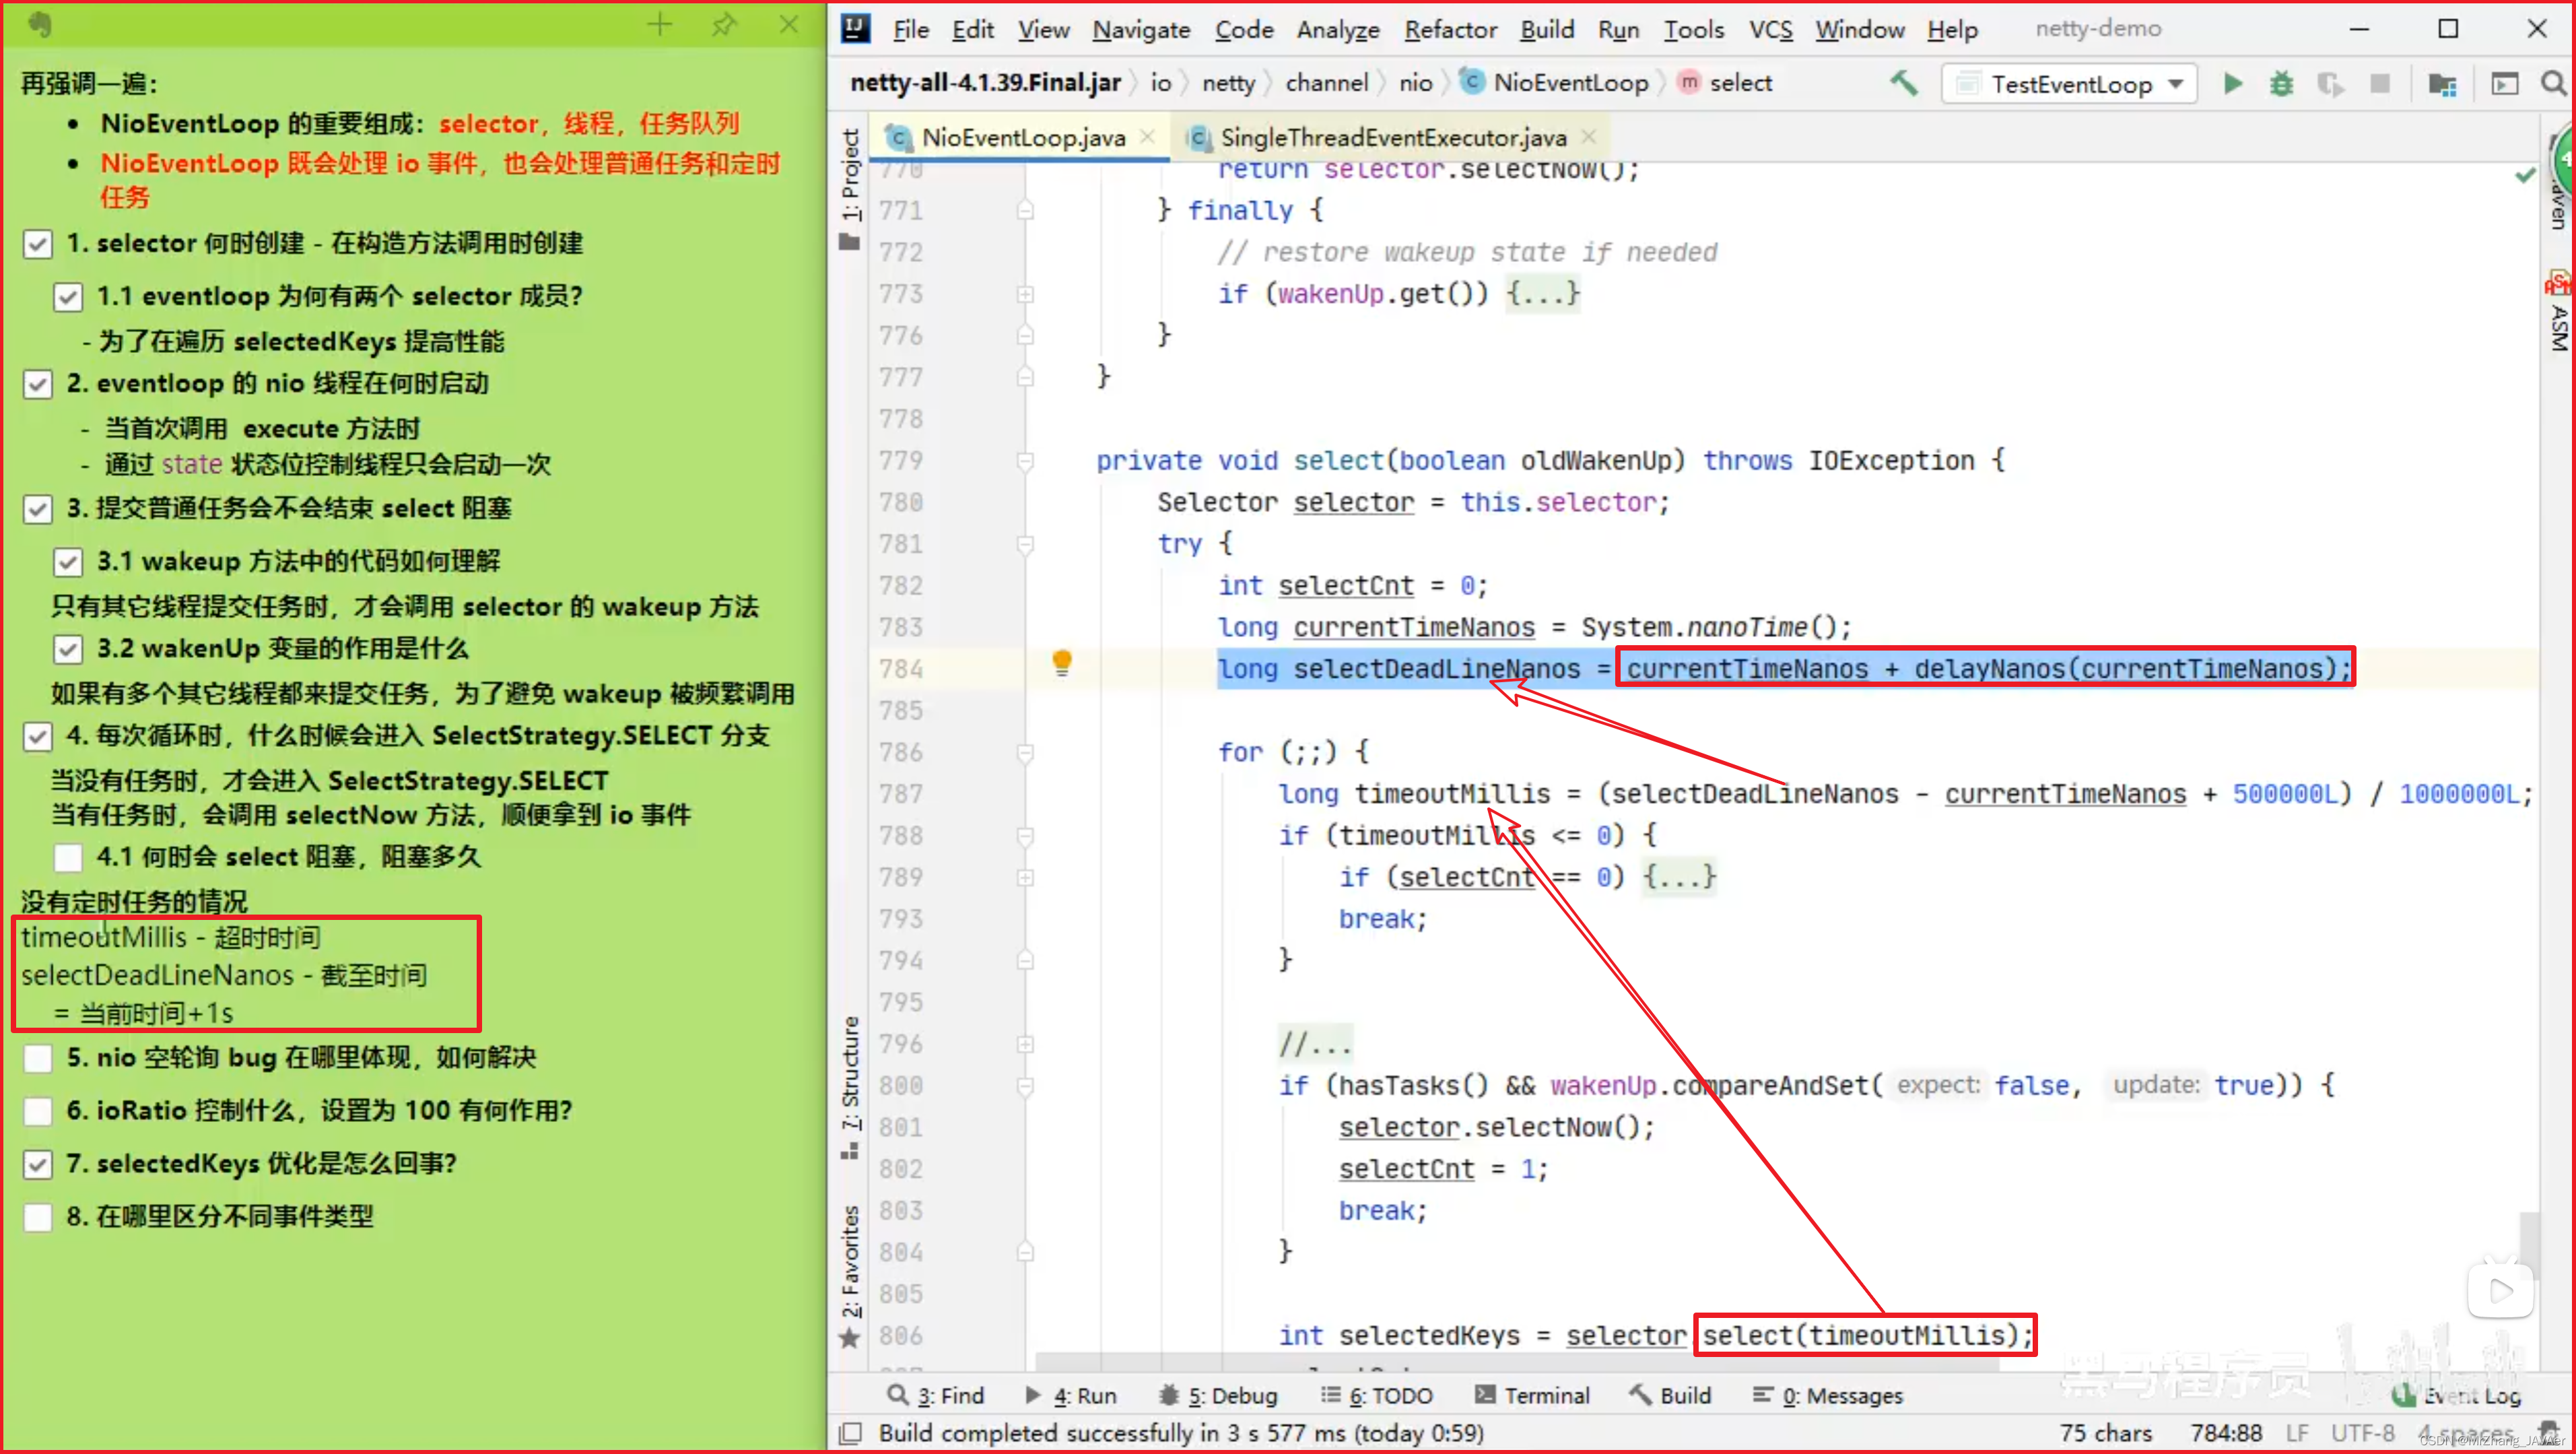Open the File menu

point(910,29)
